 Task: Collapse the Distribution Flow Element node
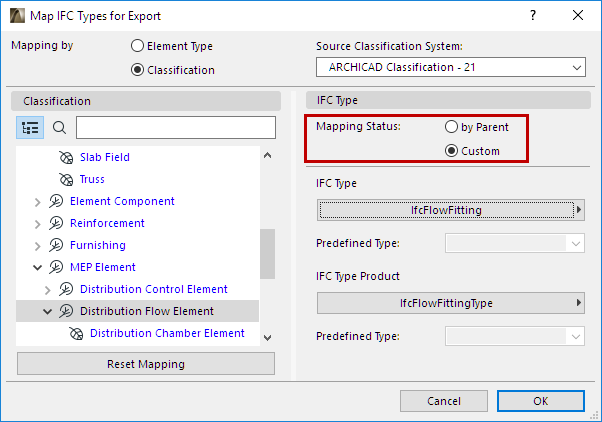[x=48, y=311]
